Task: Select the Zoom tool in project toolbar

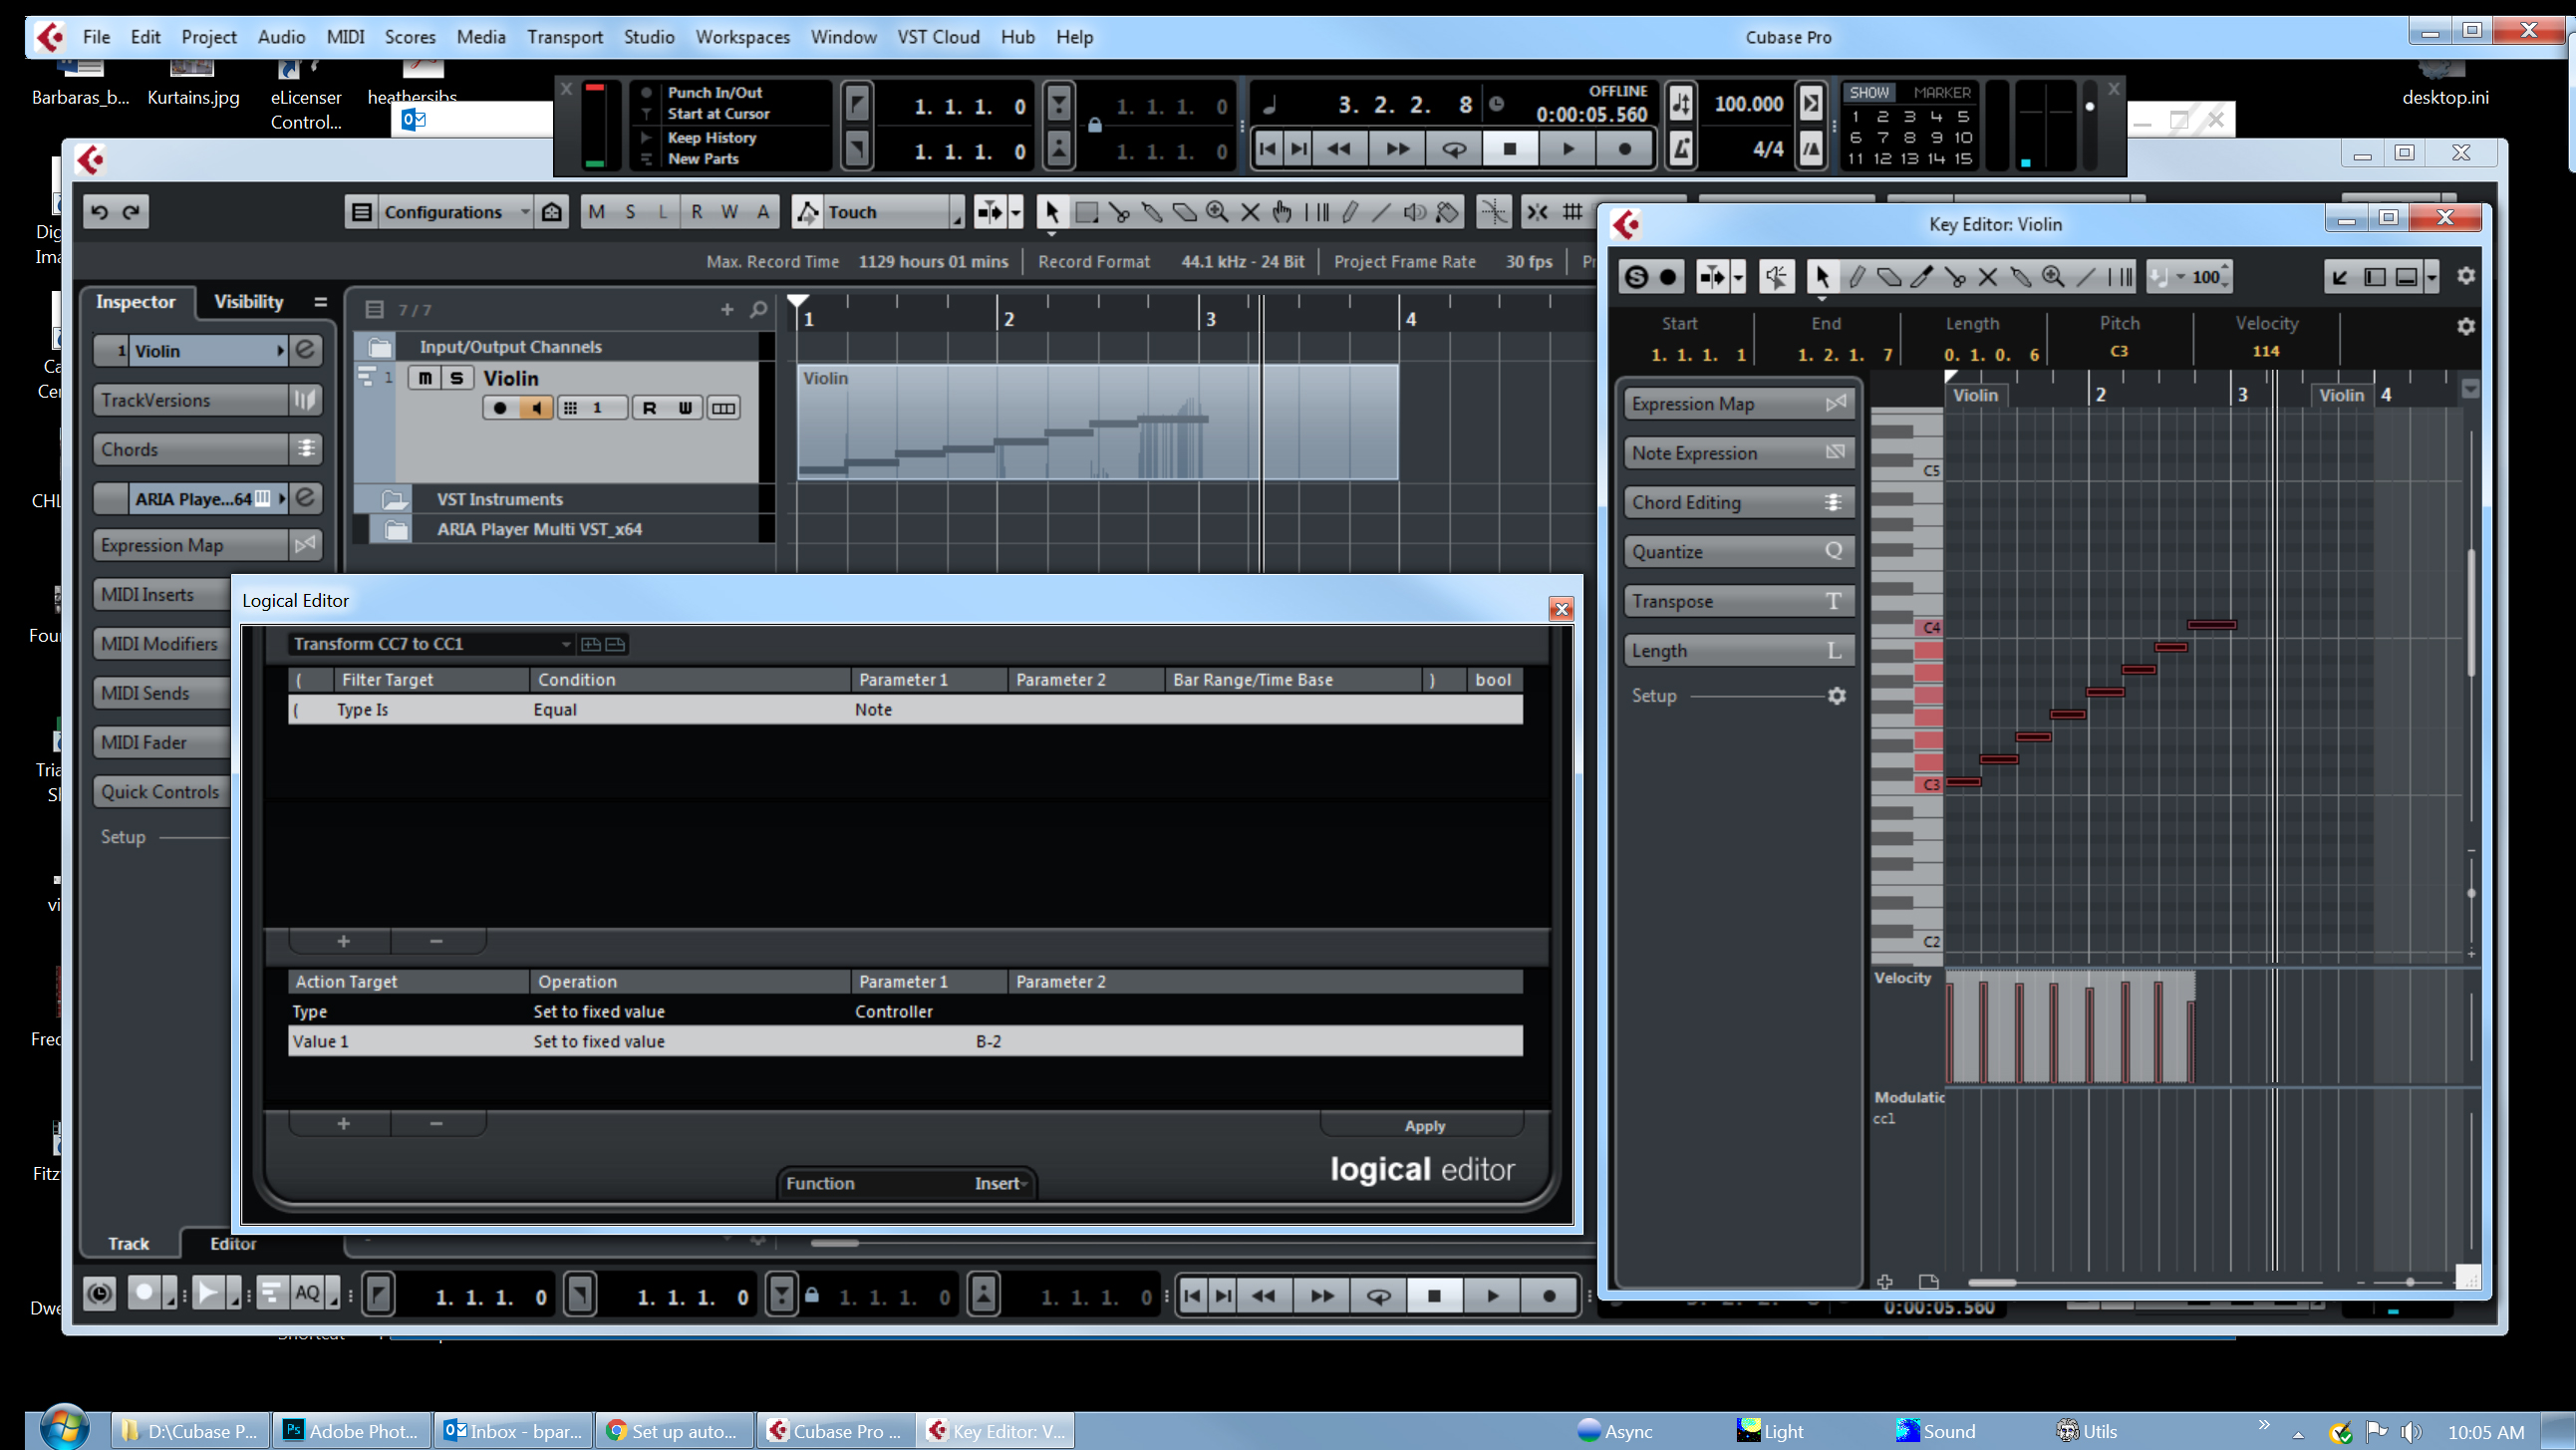Action: [x=1215, y=212]
